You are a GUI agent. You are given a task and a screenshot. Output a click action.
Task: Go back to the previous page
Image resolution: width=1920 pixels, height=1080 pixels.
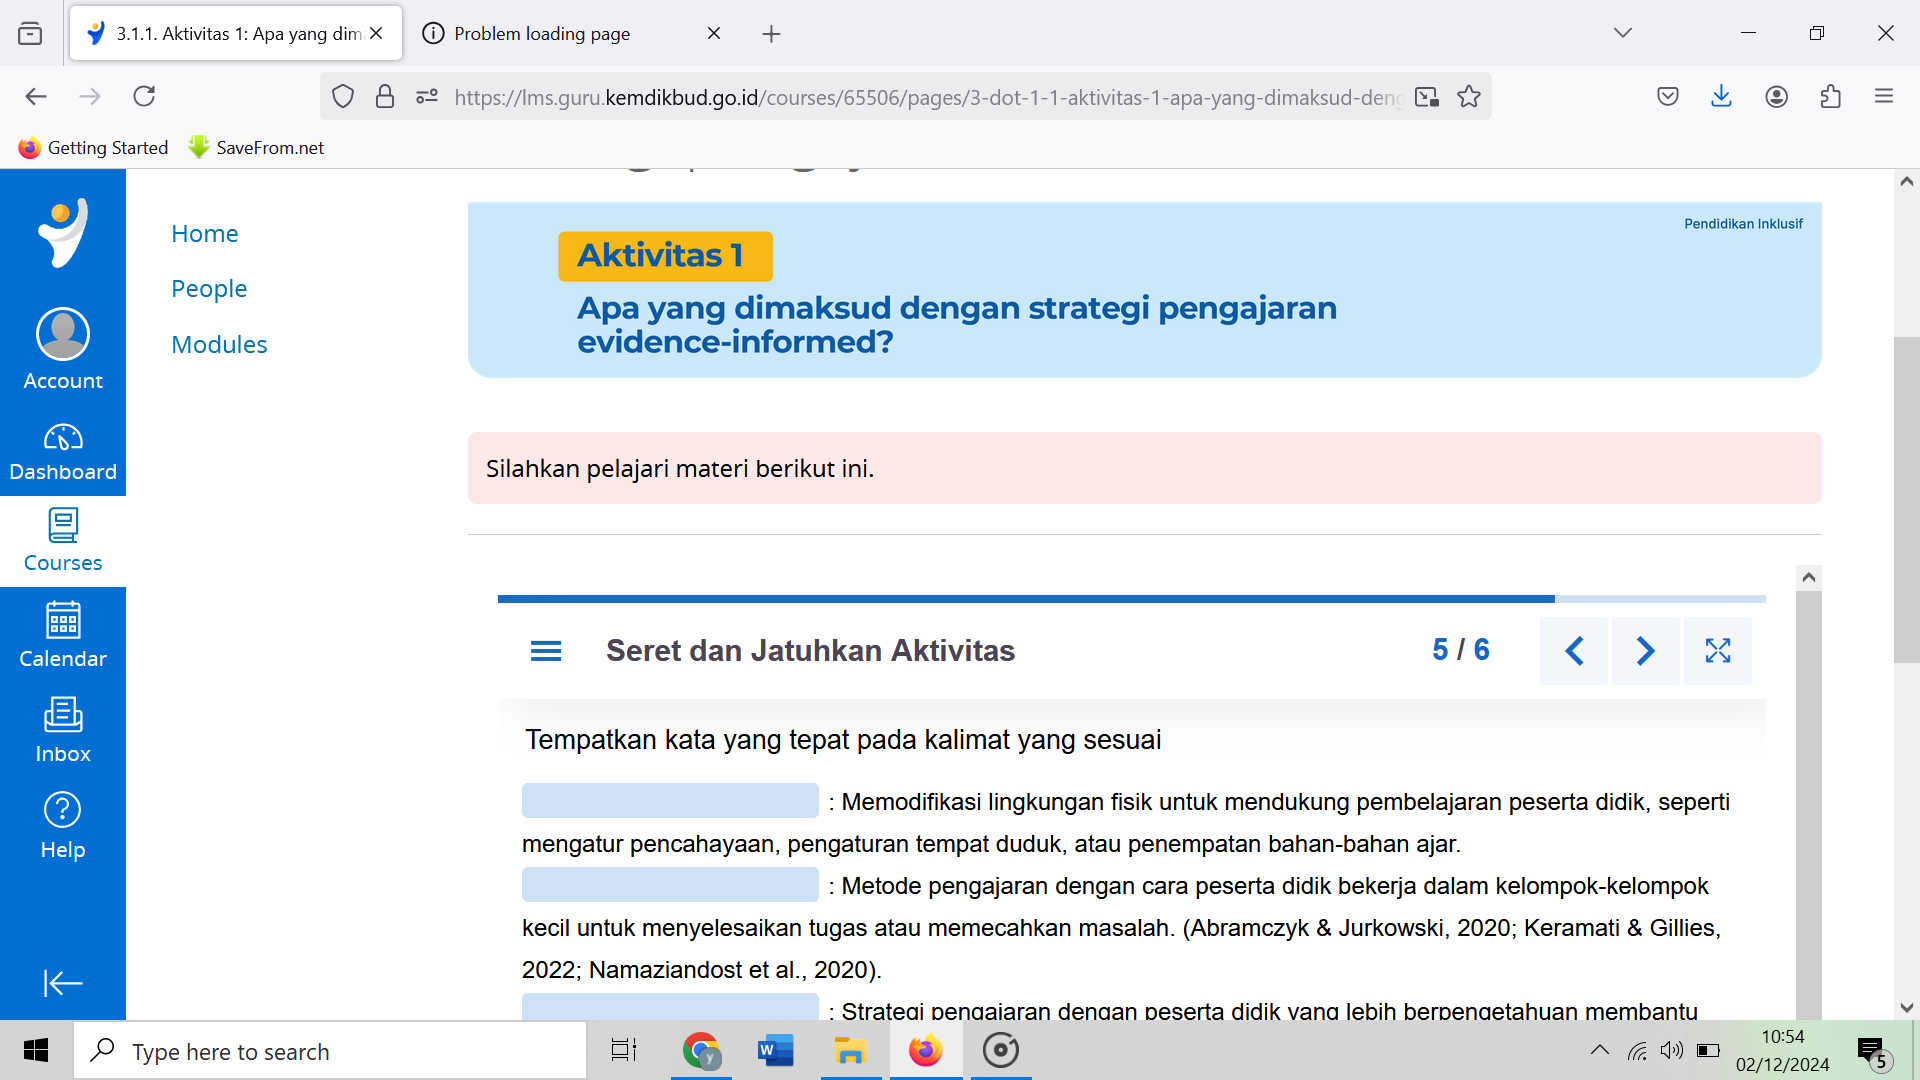36,96
